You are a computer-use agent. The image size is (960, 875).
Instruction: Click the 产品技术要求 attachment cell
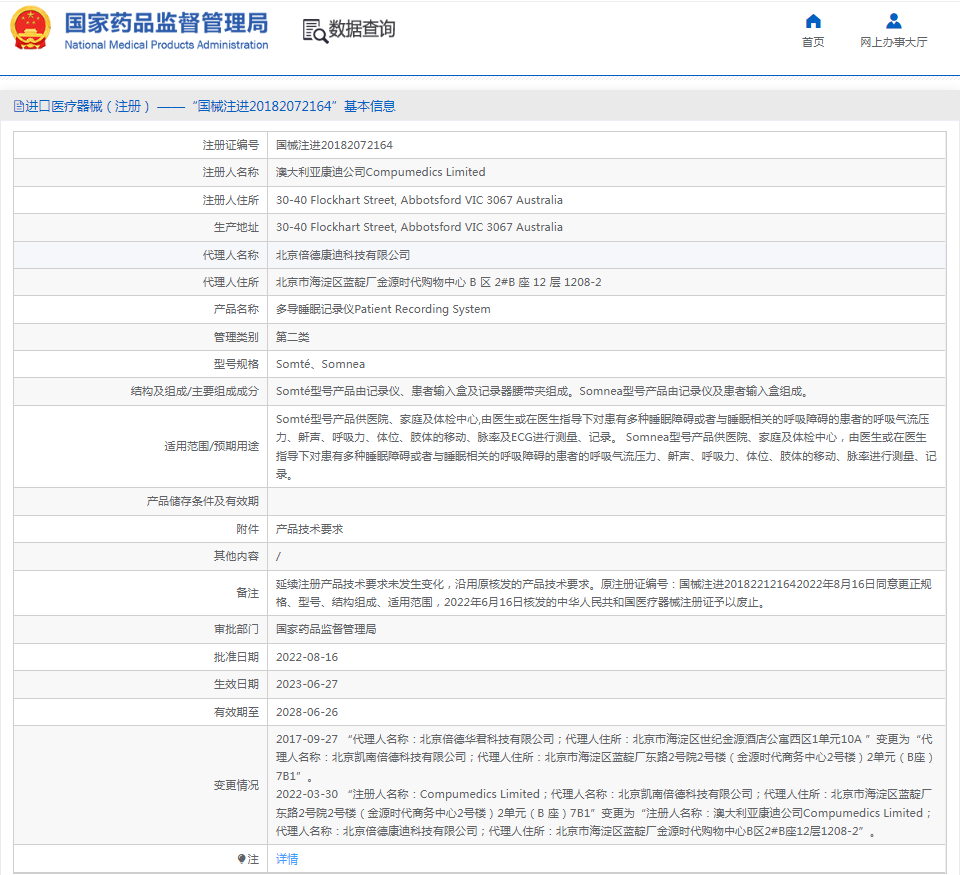pyautogui.click(x=309, y=529)
